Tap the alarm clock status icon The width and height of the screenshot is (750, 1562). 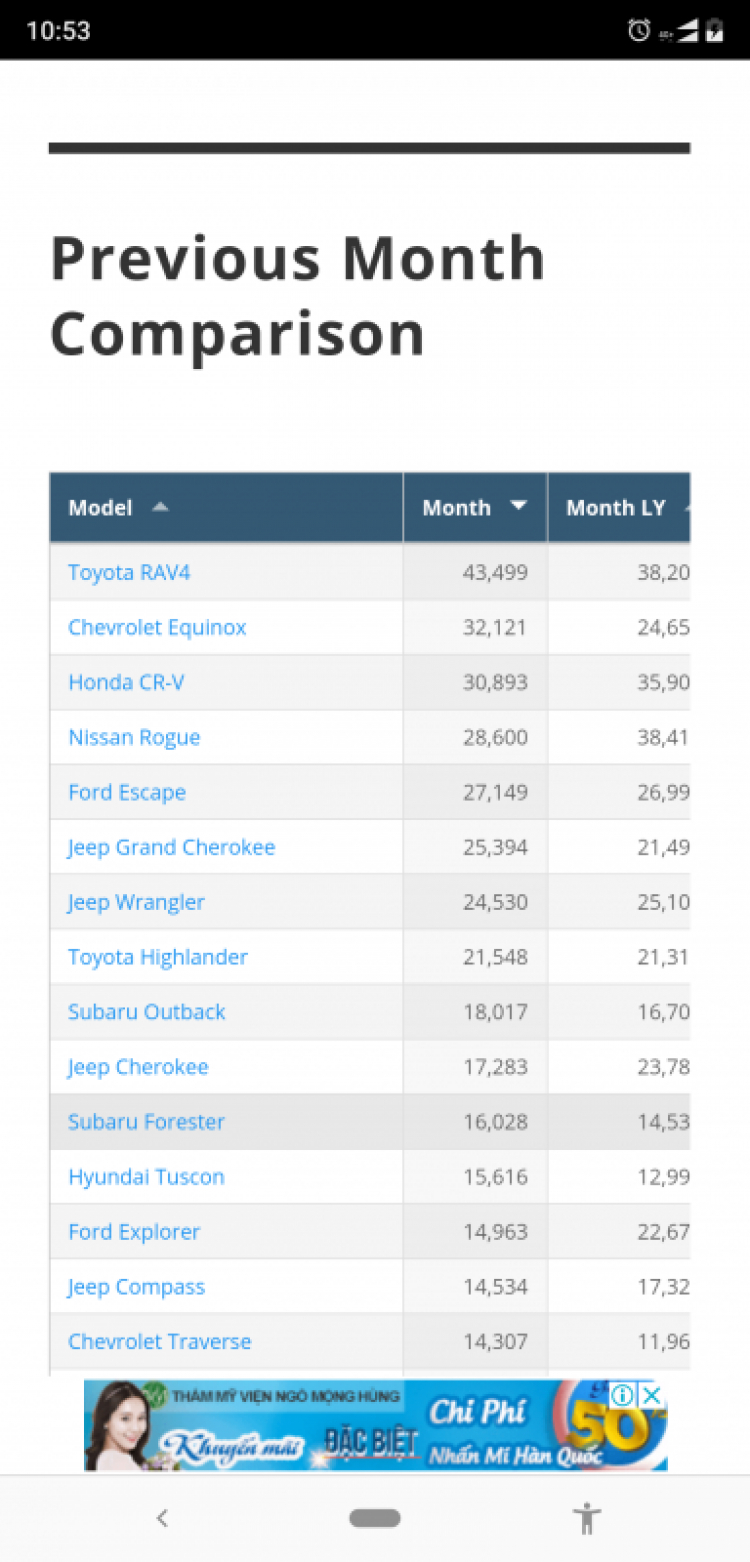[x=638, y=30]
